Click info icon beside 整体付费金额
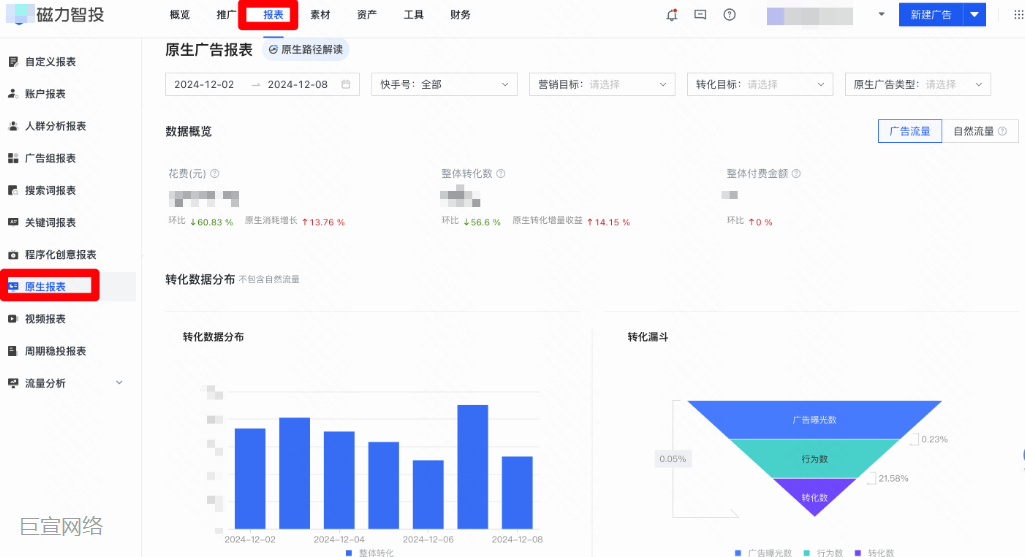Image resolution: width=1025 pixels, height=557 pixels. (796, 173)
